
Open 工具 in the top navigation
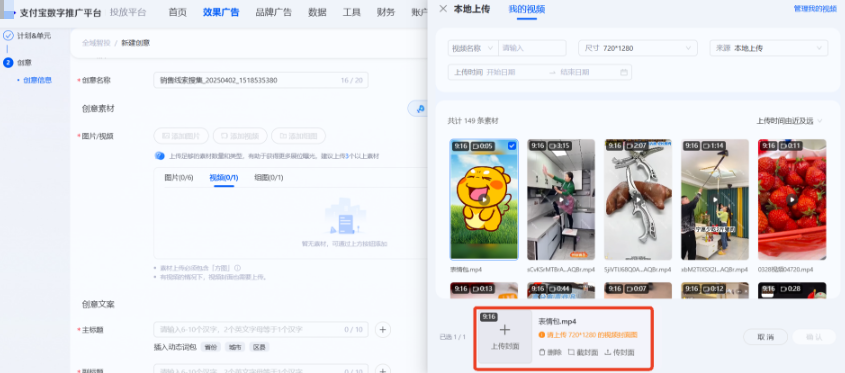pyautogui.click(x=351, y=12)
